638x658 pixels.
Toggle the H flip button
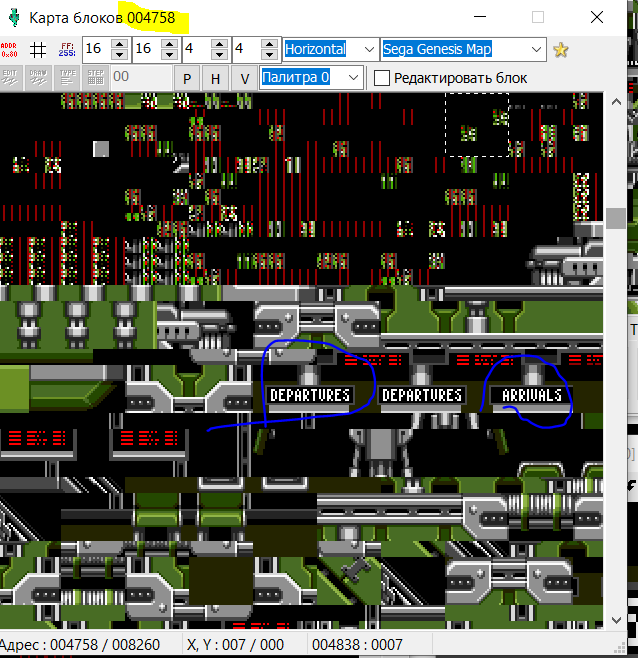pos(215,78)
